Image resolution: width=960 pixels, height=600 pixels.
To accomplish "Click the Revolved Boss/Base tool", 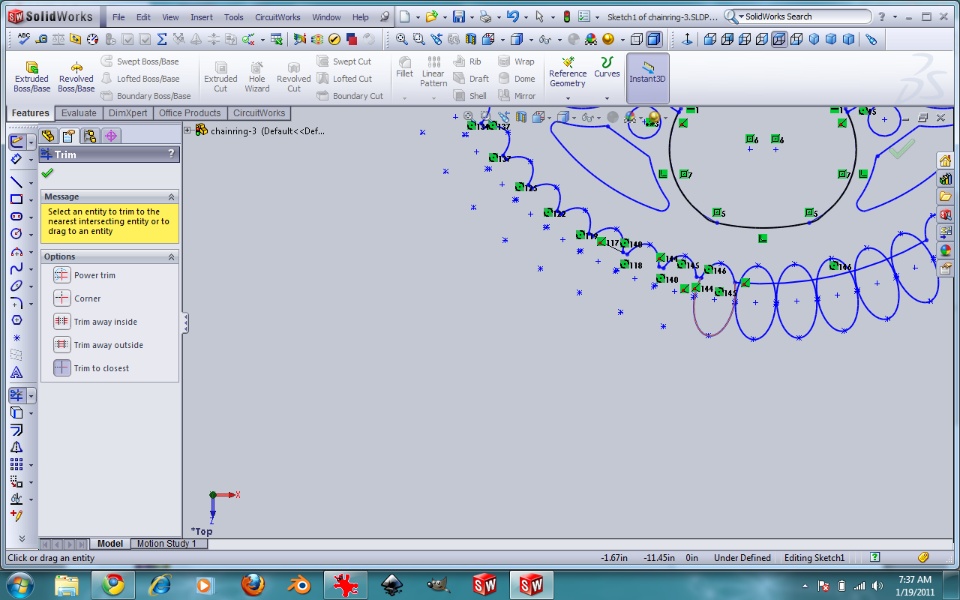I will [x=76, y=77].
